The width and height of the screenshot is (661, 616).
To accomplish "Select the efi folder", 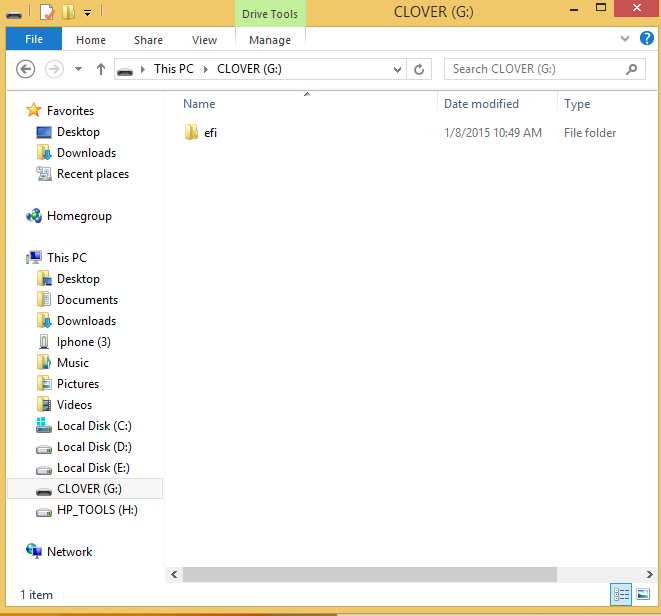I will (210, 133).
